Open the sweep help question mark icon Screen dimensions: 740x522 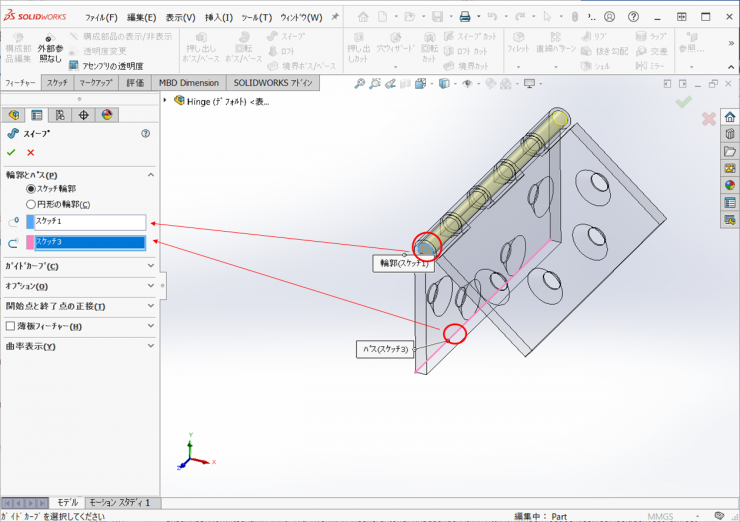[146, 133]
